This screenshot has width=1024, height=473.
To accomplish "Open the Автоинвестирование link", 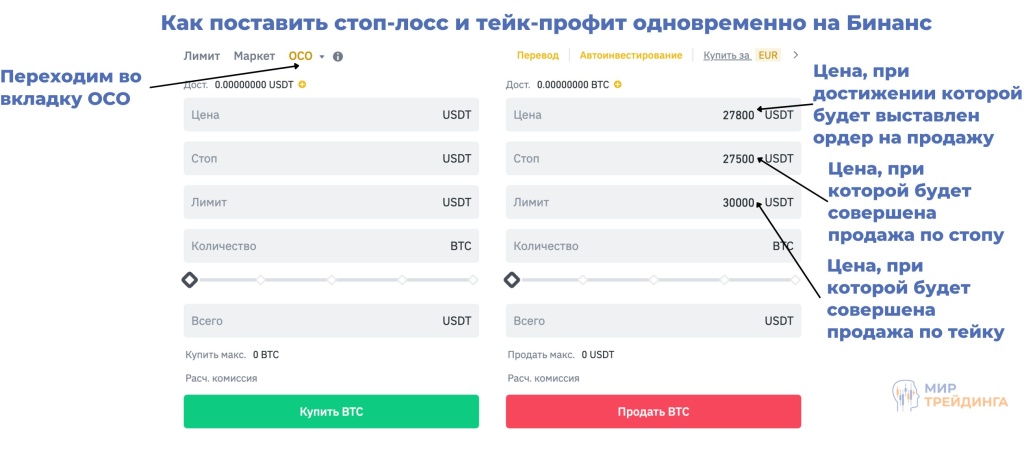I will click(x=630, y=55).
